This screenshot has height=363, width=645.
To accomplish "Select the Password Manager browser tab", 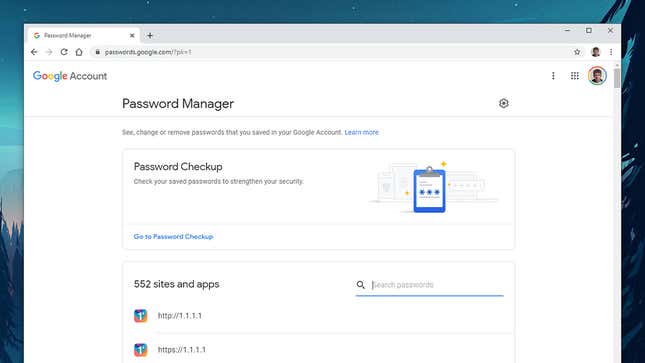I will tap(84, 35).
